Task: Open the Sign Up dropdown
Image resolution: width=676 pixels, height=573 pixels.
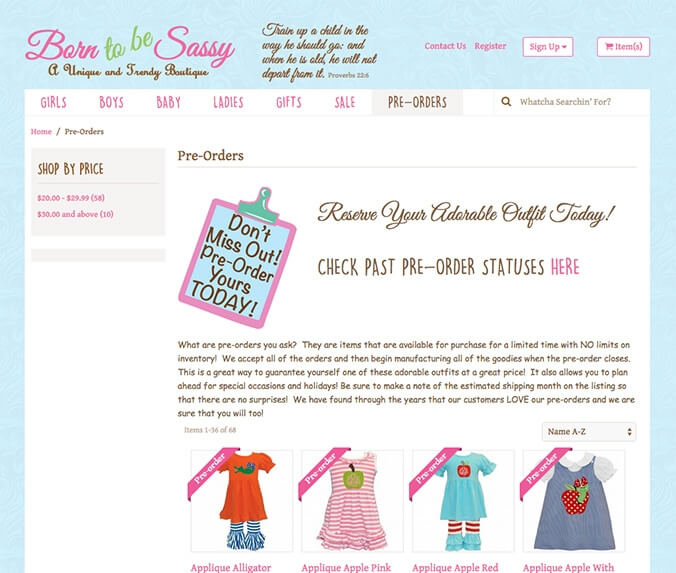Action: 548,47
